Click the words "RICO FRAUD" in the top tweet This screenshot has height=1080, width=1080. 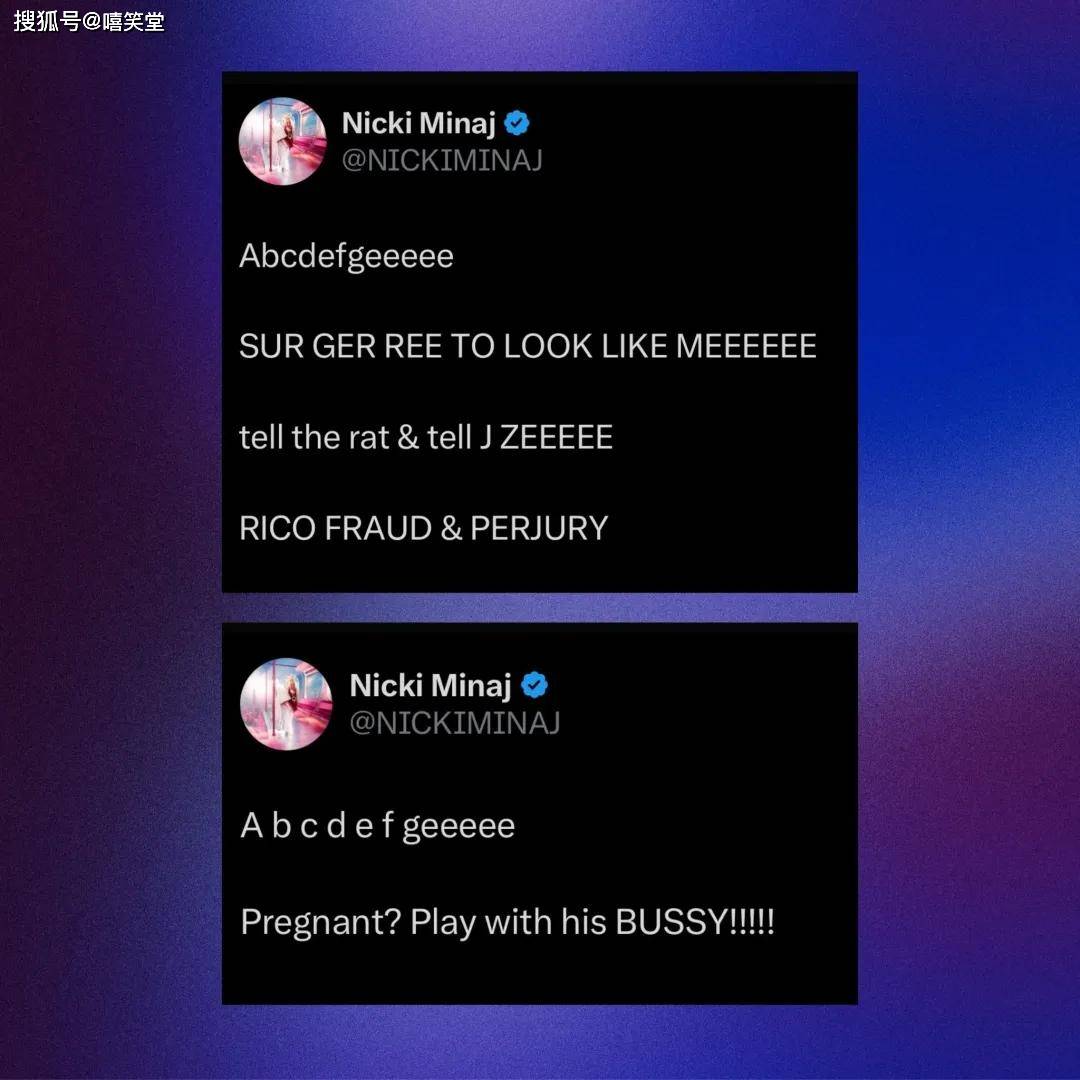335,528
